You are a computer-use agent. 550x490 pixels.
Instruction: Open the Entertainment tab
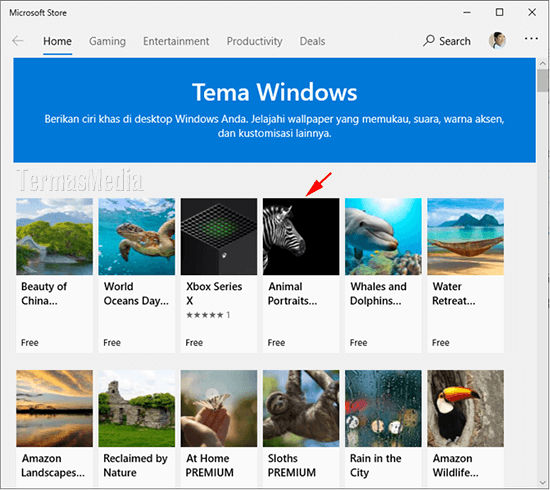tap(176, 41)
